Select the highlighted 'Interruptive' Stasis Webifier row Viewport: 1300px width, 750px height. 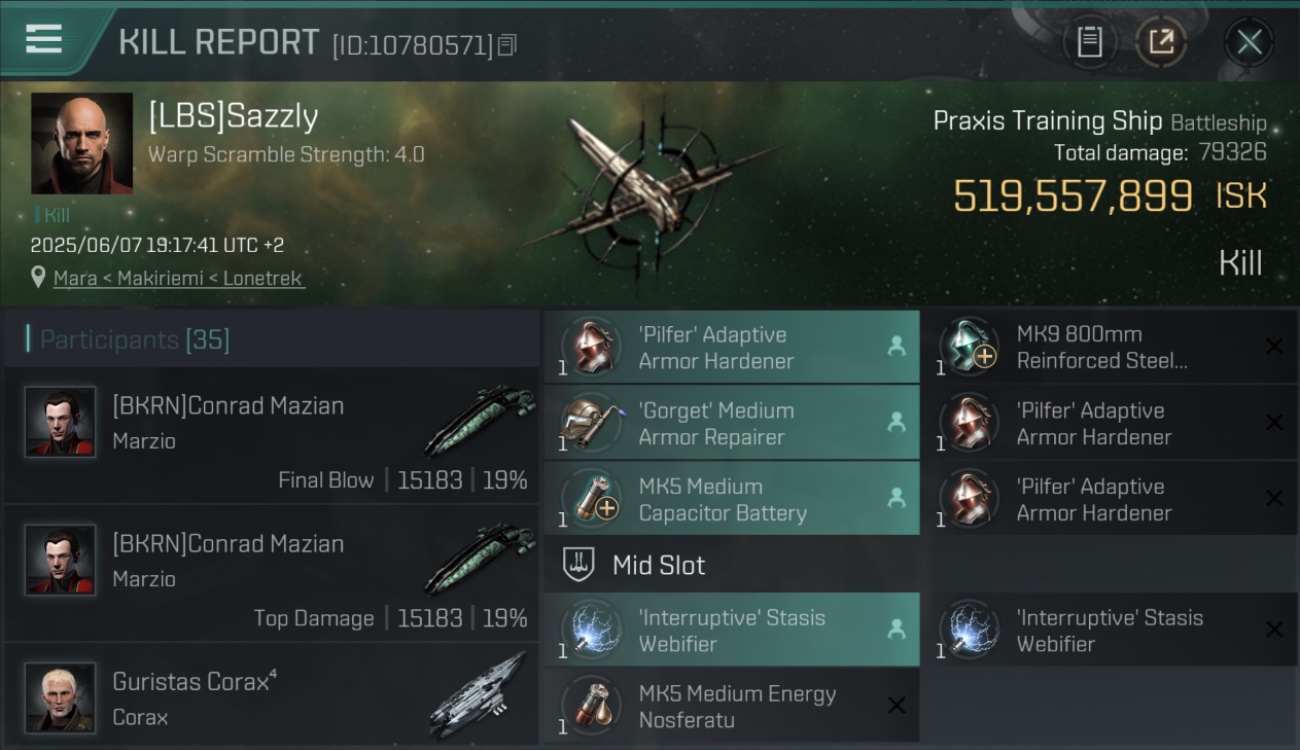pyautogui.click(x=732, y=630)
